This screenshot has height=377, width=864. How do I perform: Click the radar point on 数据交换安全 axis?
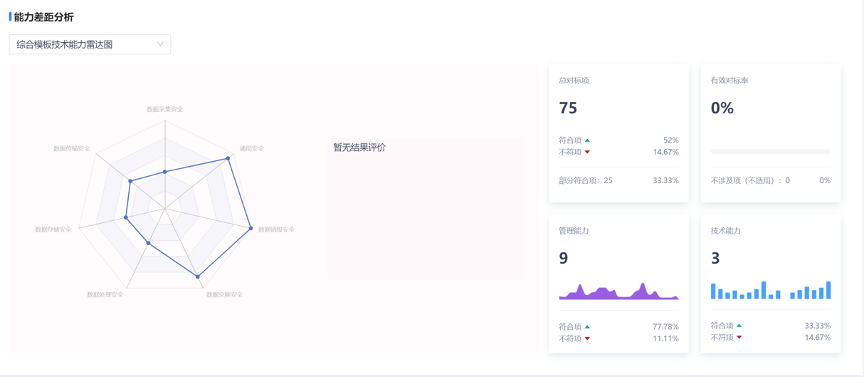(198, 276)
